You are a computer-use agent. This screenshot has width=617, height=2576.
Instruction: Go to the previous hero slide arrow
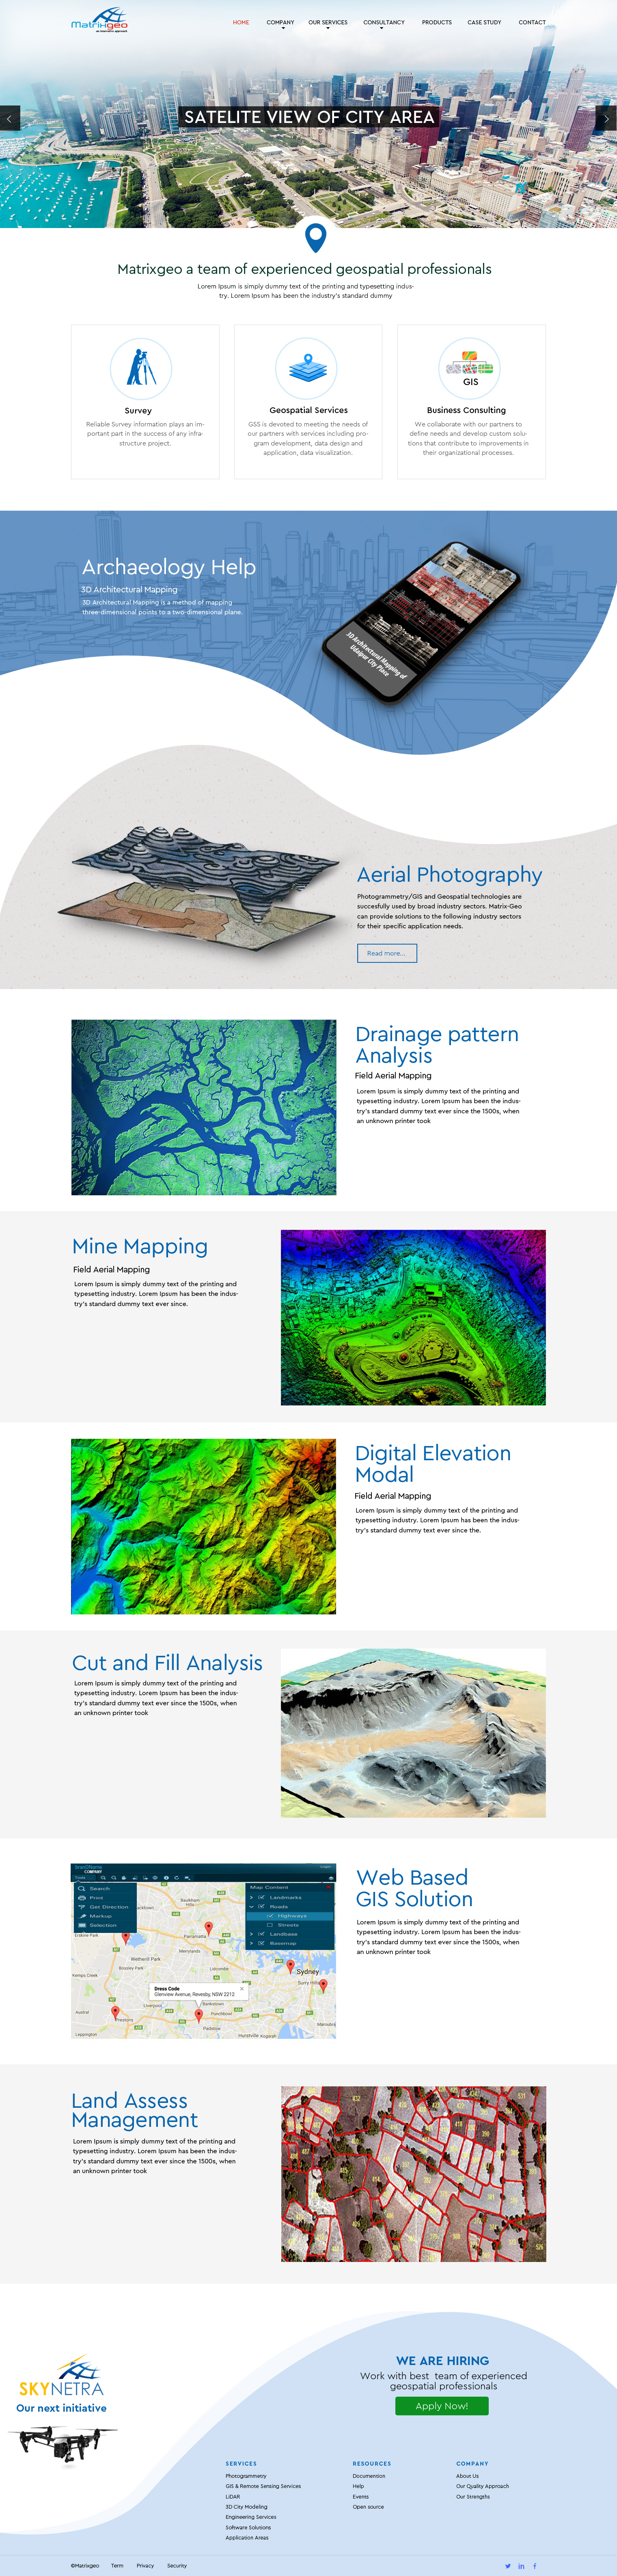[10, 118]
